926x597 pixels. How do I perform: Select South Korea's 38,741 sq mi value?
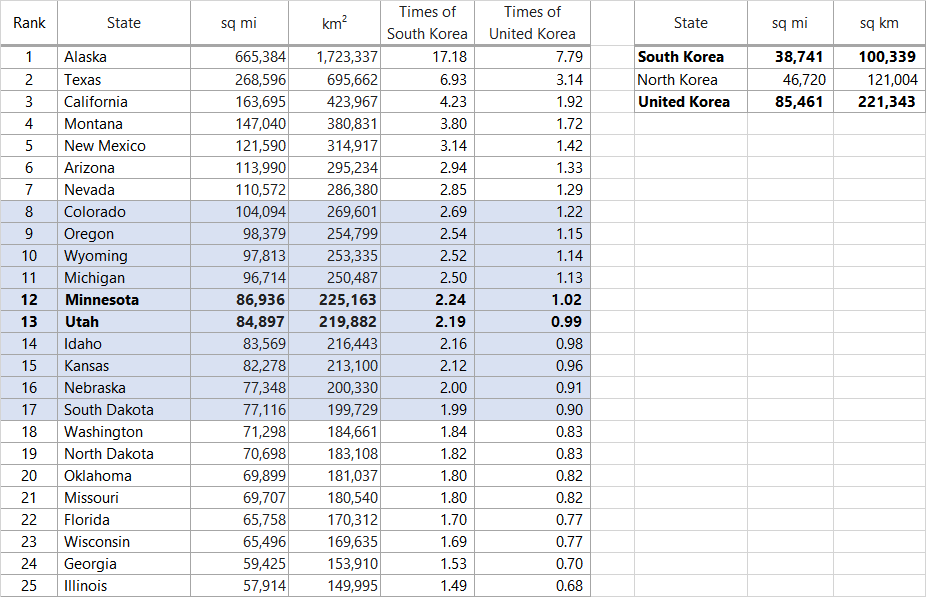coord(790,57)
